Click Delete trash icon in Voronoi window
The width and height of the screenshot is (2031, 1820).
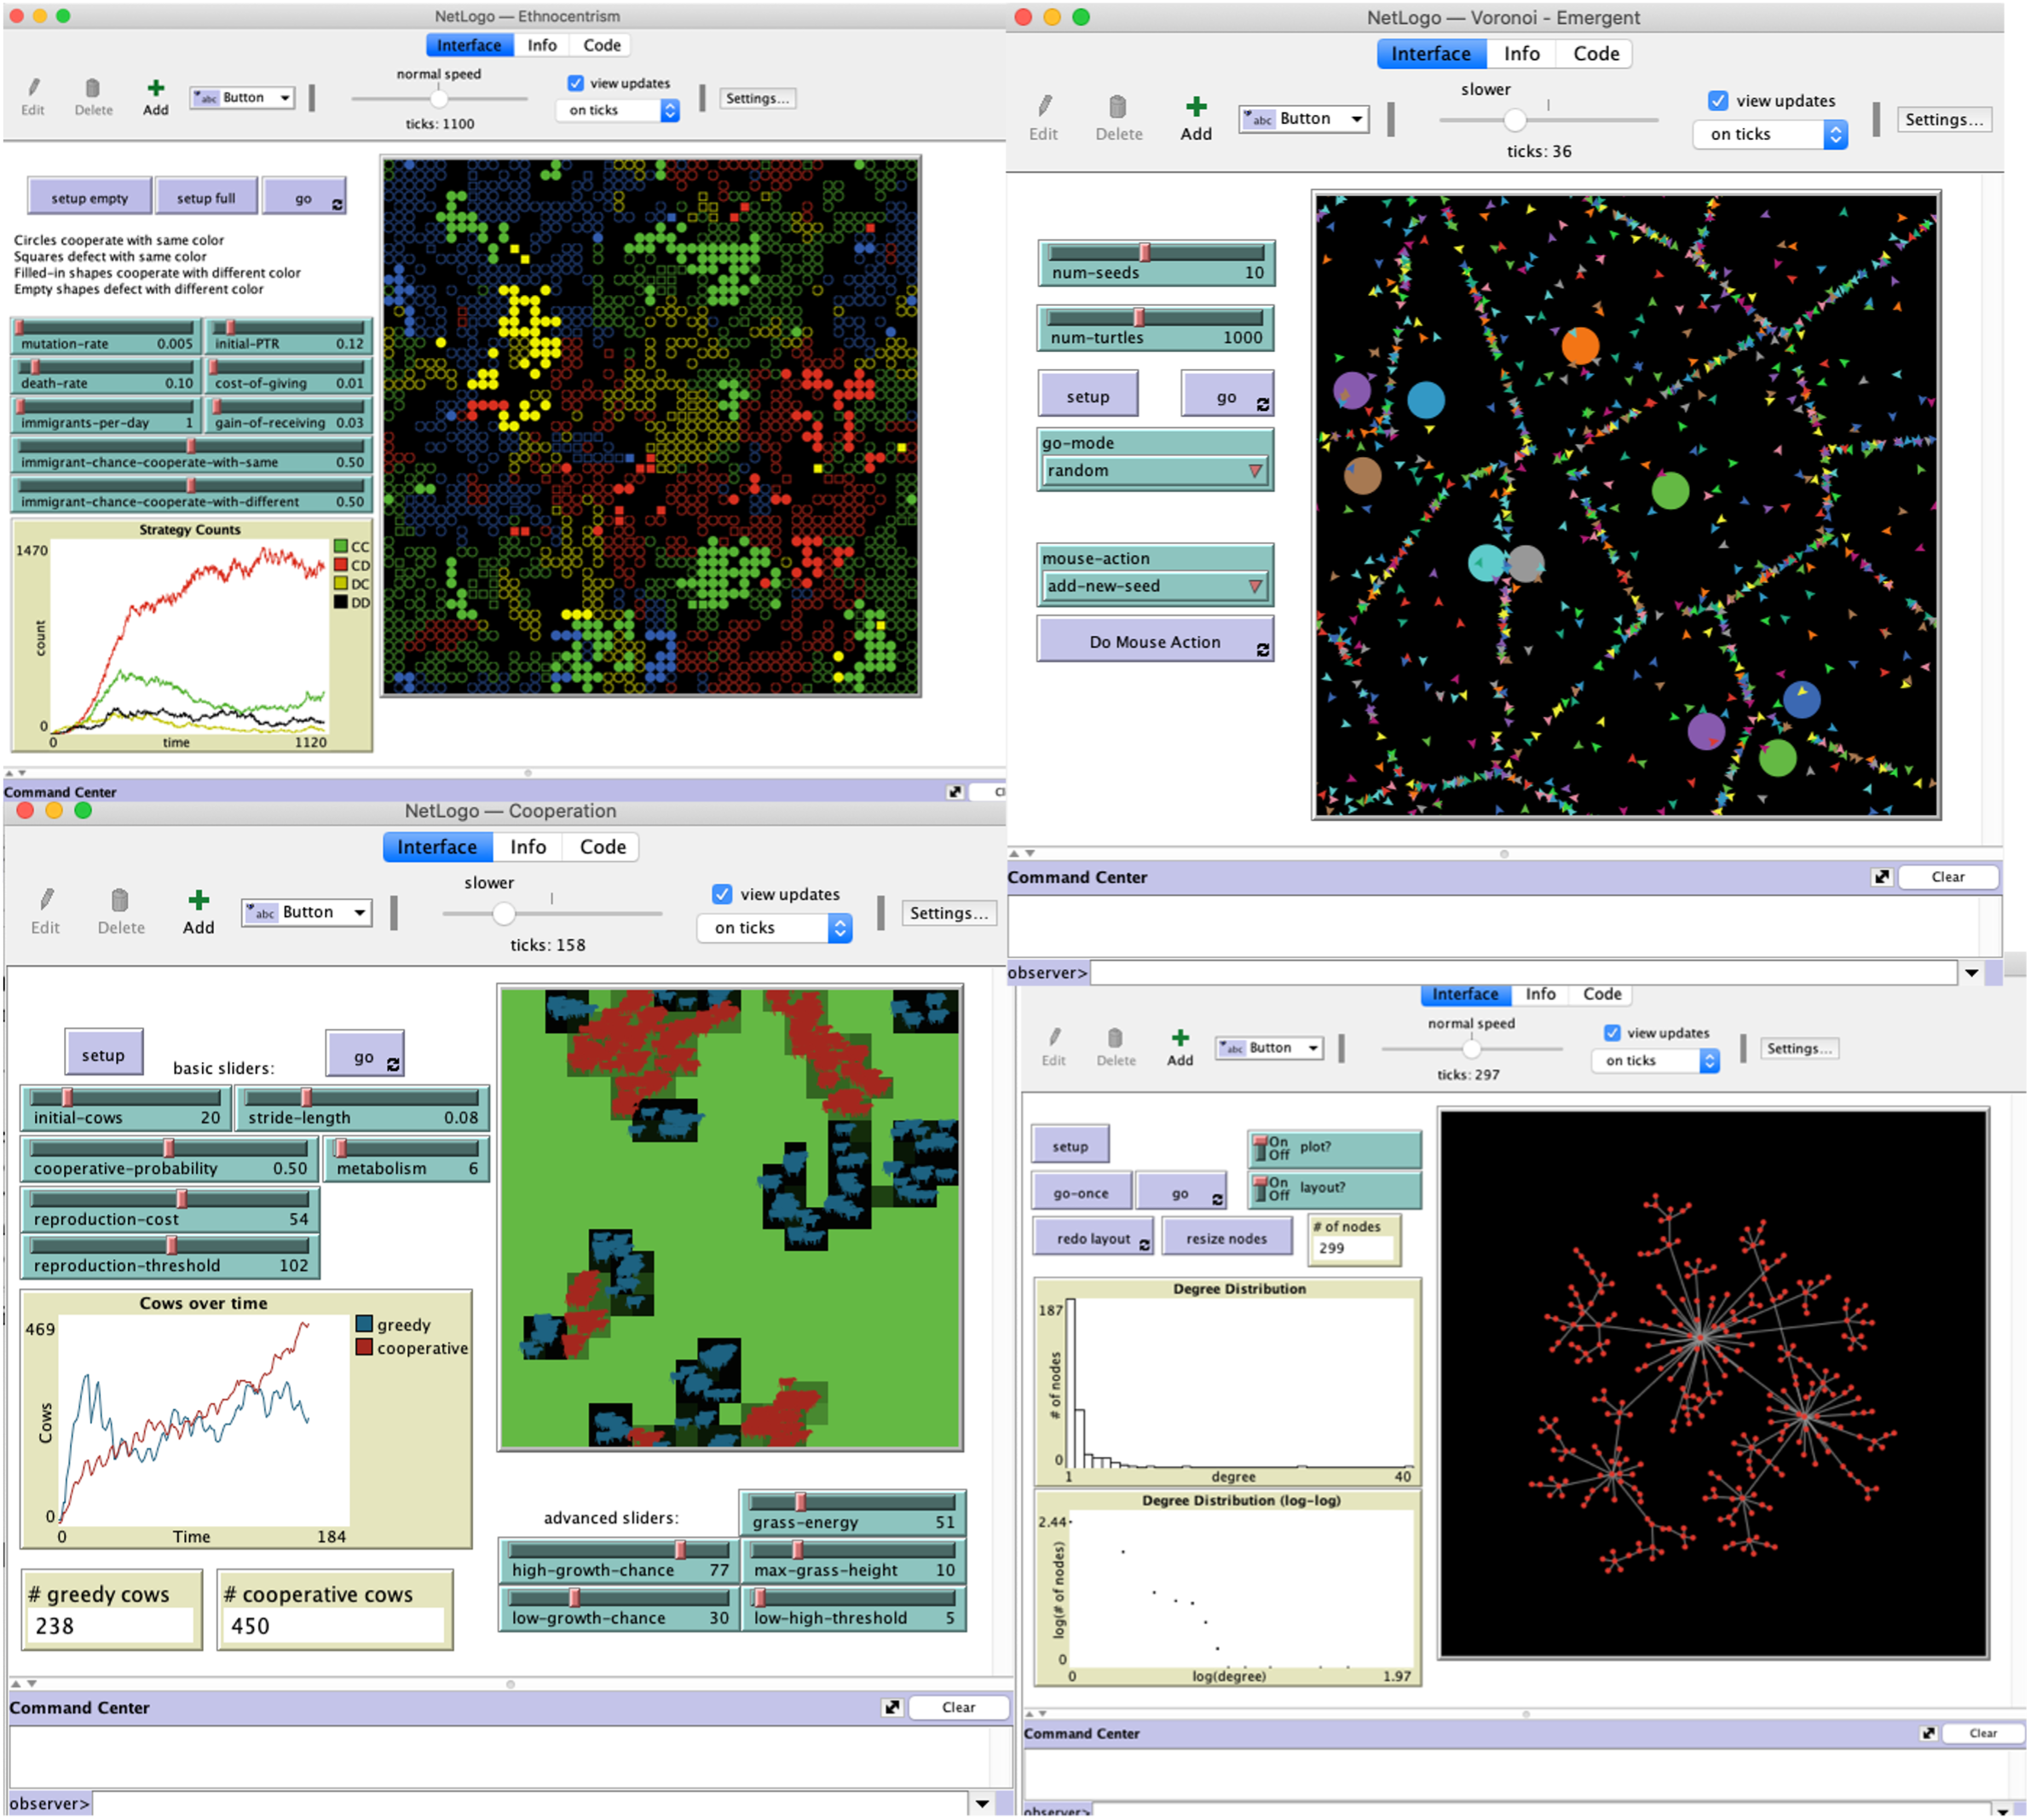[x=1118, y=106]
